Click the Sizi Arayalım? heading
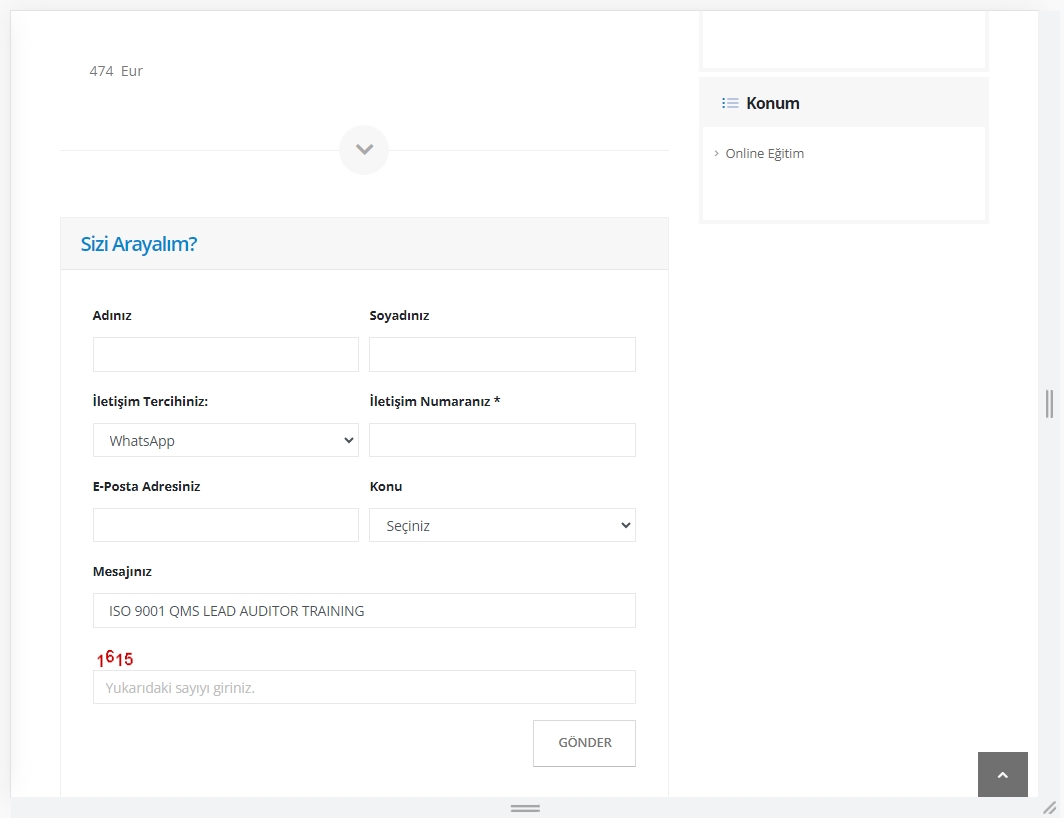 pyautogui.click(x=138, y=244)
